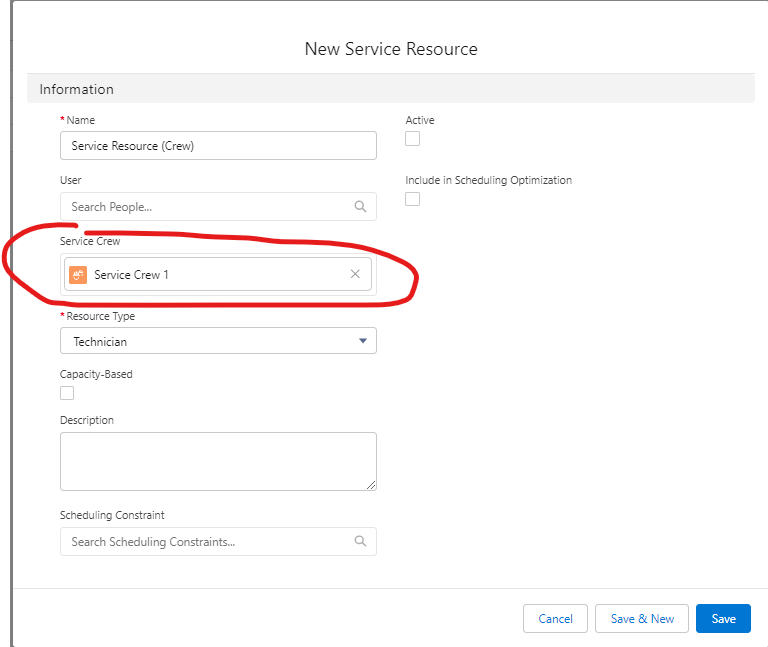The image size is (768, 647).
Task: Click the Service Crew field label
Action: click(90, 242)
